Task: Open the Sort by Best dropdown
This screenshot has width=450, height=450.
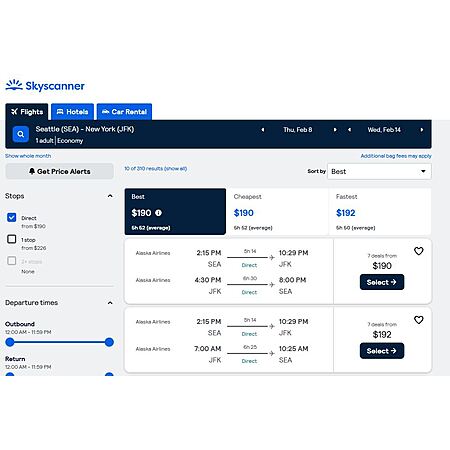Action: (x=379, y=171)
